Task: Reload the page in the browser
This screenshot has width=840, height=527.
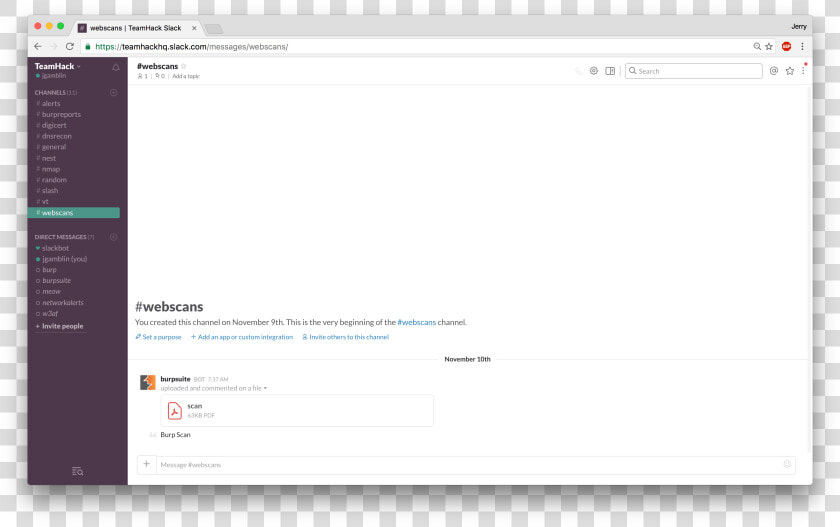Action: click(x=70, y=47)
